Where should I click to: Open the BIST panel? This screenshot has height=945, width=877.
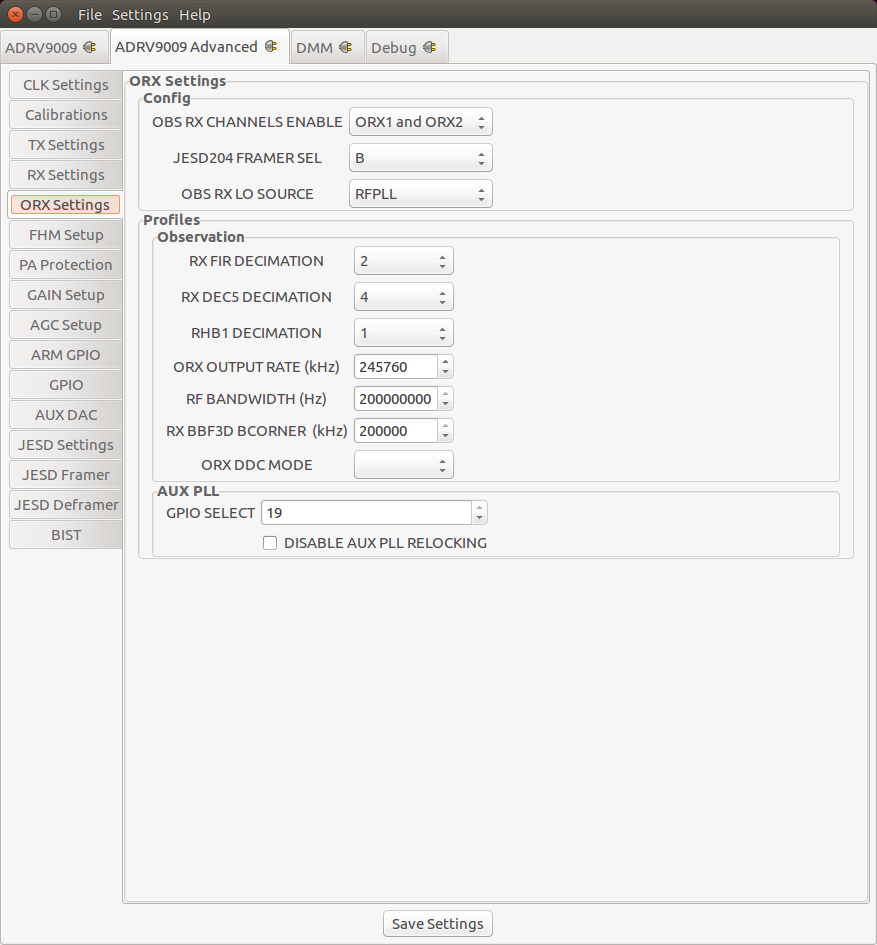[65, 534]
